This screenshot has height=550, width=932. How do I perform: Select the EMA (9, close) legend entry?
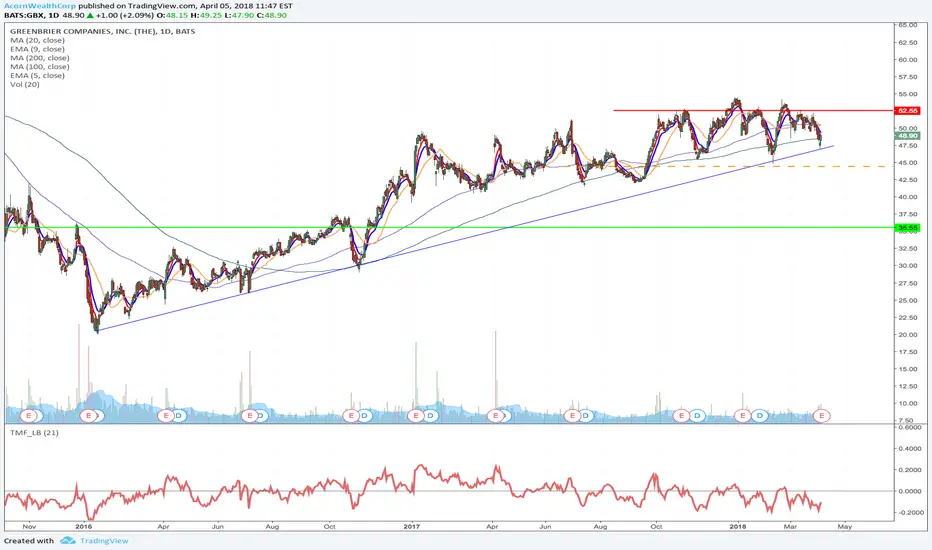coord(37,49)
